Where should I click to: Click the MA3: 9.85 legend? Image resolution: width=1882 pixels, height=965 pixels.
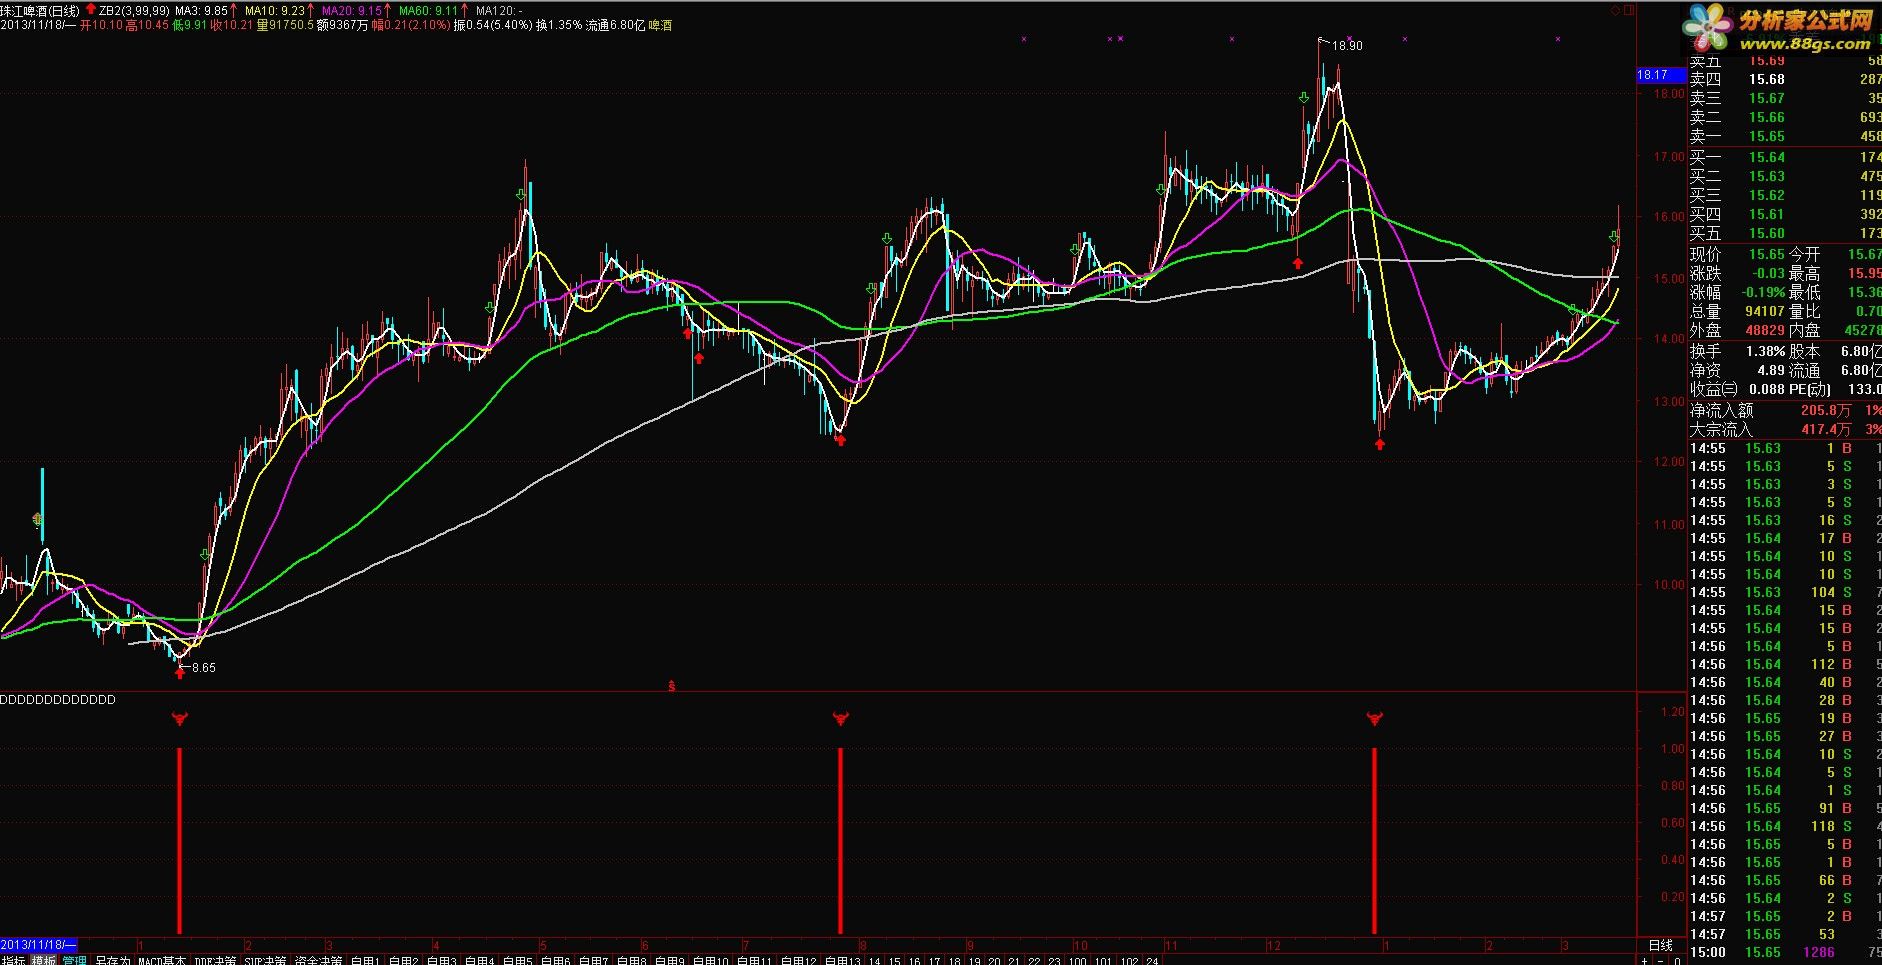(x=201, y=10)
